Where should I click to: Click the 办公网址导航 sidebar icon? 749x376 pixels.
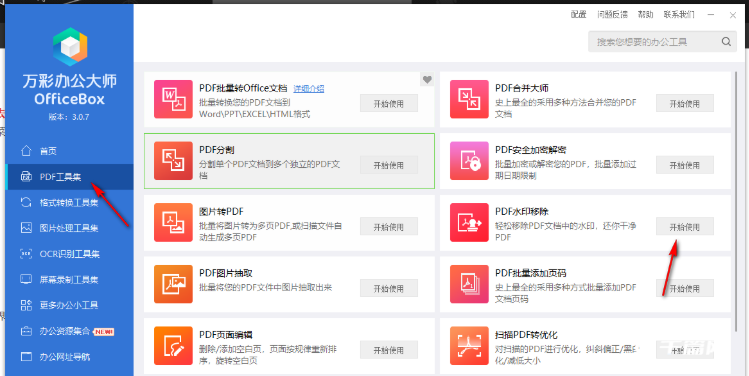coord(26,356)
